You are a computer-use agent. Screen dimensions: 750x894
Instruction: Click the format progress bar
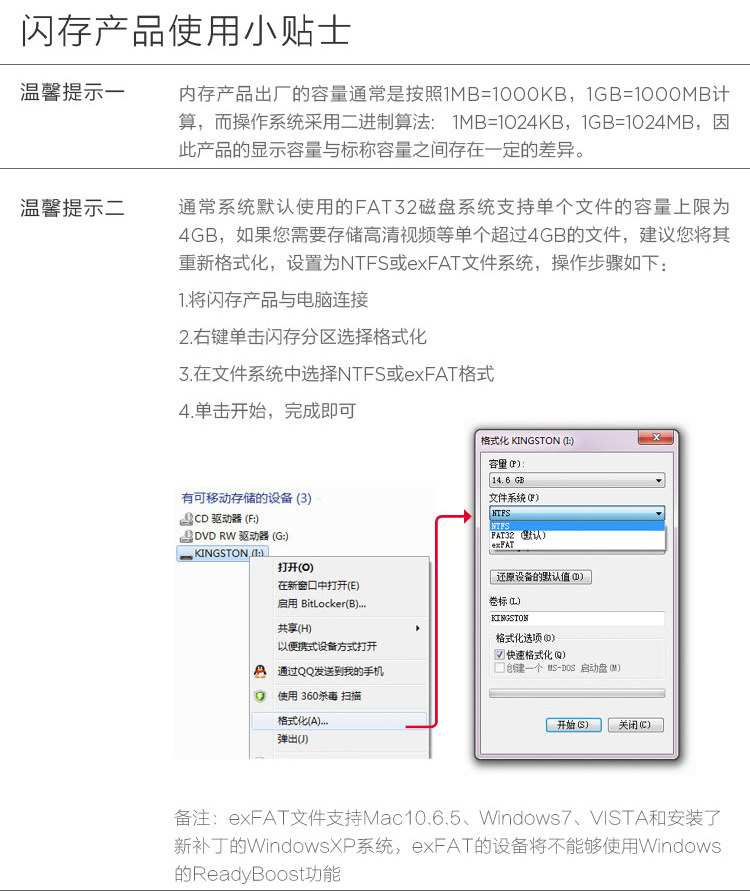[577, 693]
